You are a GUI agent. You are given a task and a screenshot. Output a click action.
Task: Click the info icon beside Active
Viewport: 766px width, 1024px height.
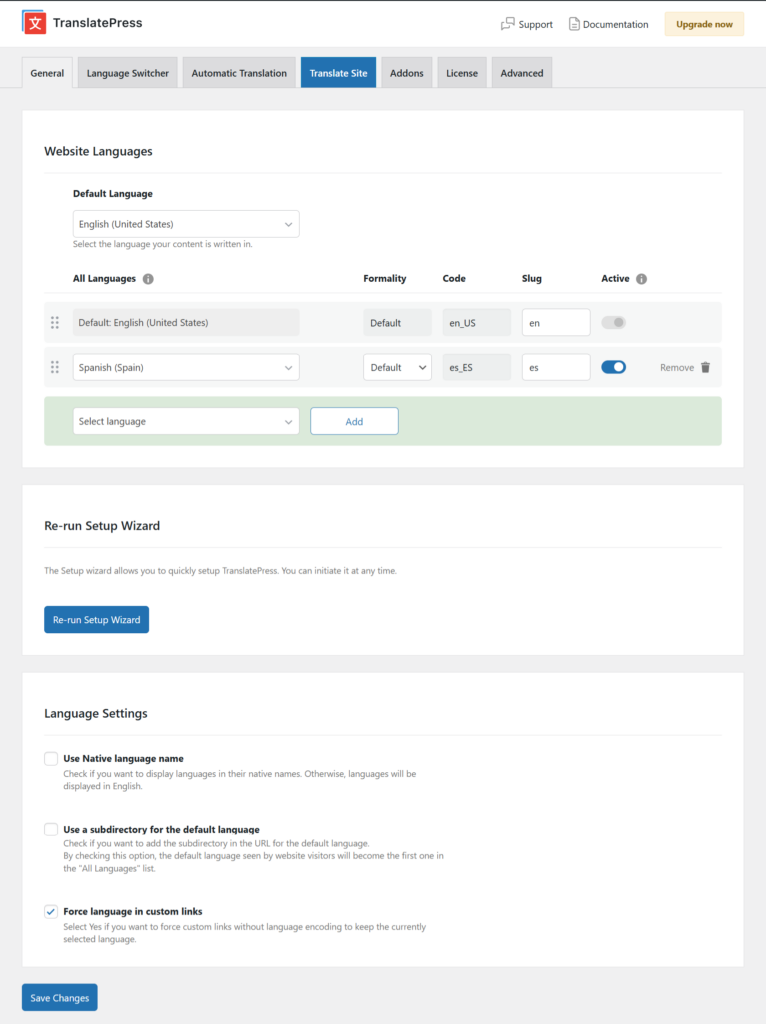(641, 279)
